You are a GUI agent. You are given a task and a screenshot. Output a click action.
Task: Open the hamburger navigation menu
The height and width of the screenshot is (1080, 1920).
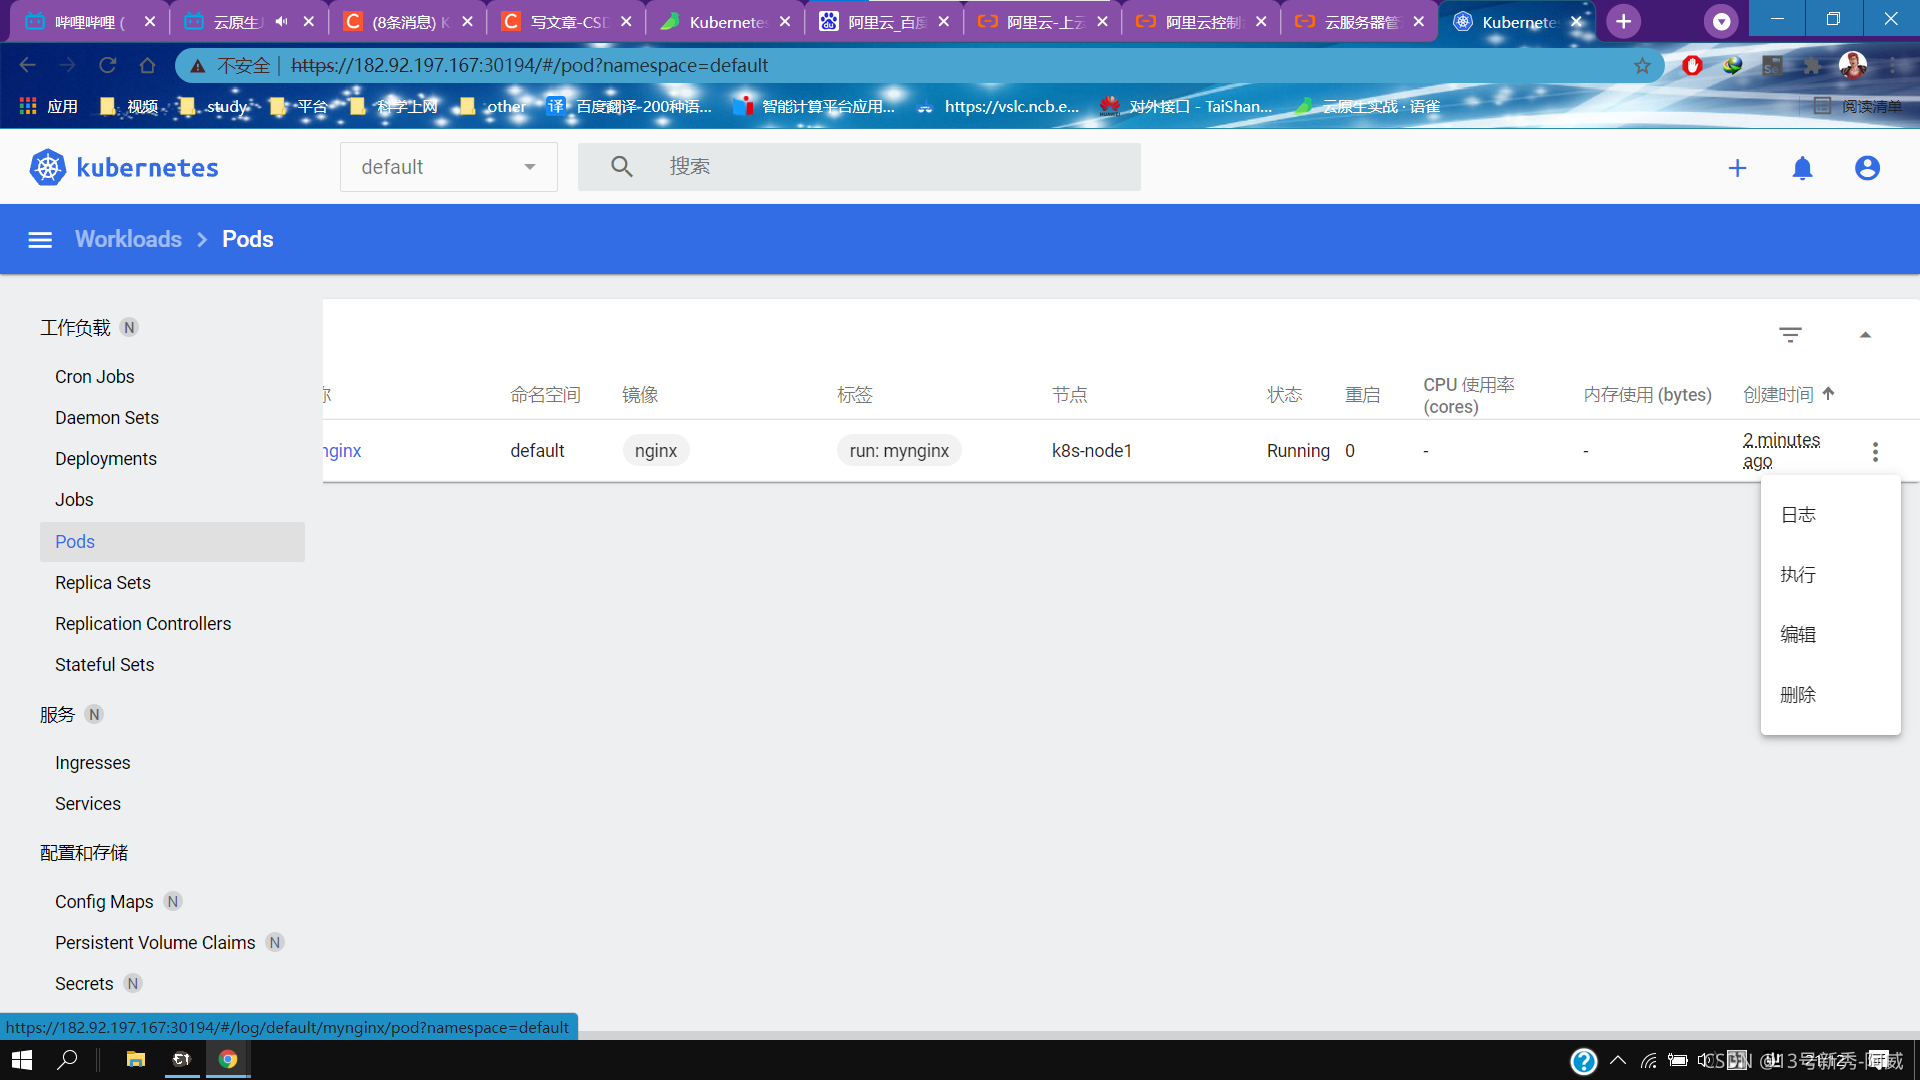pyautogui.click(x=40, y=240)
